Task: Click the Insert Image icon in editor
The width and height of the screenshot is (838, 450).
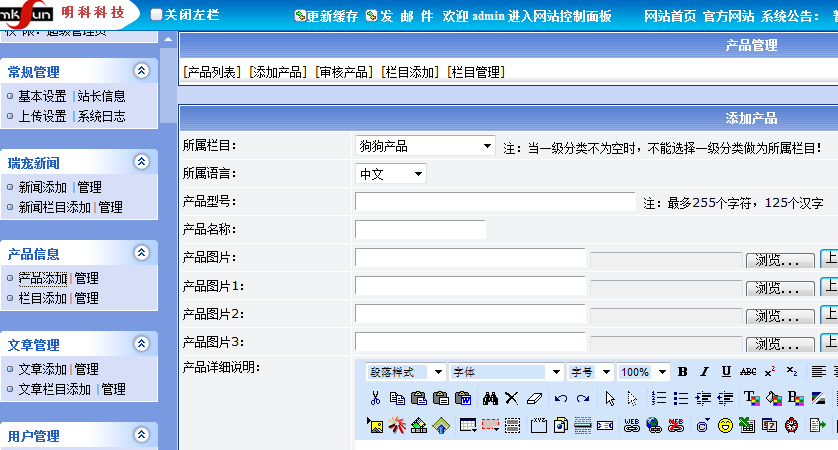Action: tap(375, 426)
